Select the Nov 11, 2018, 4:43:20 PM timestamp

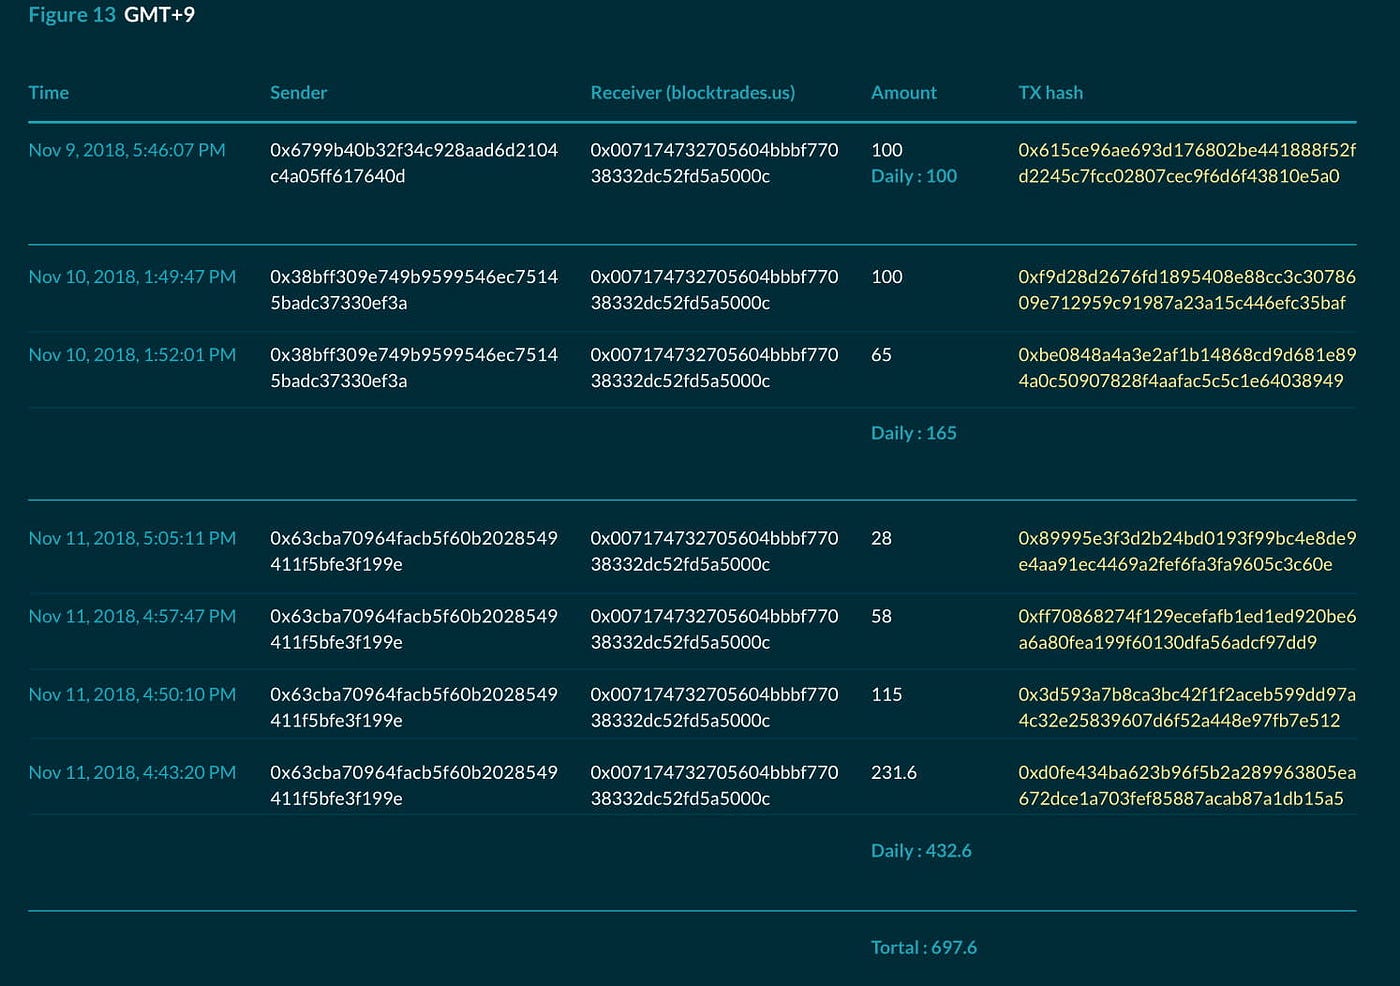coord(132,772)
